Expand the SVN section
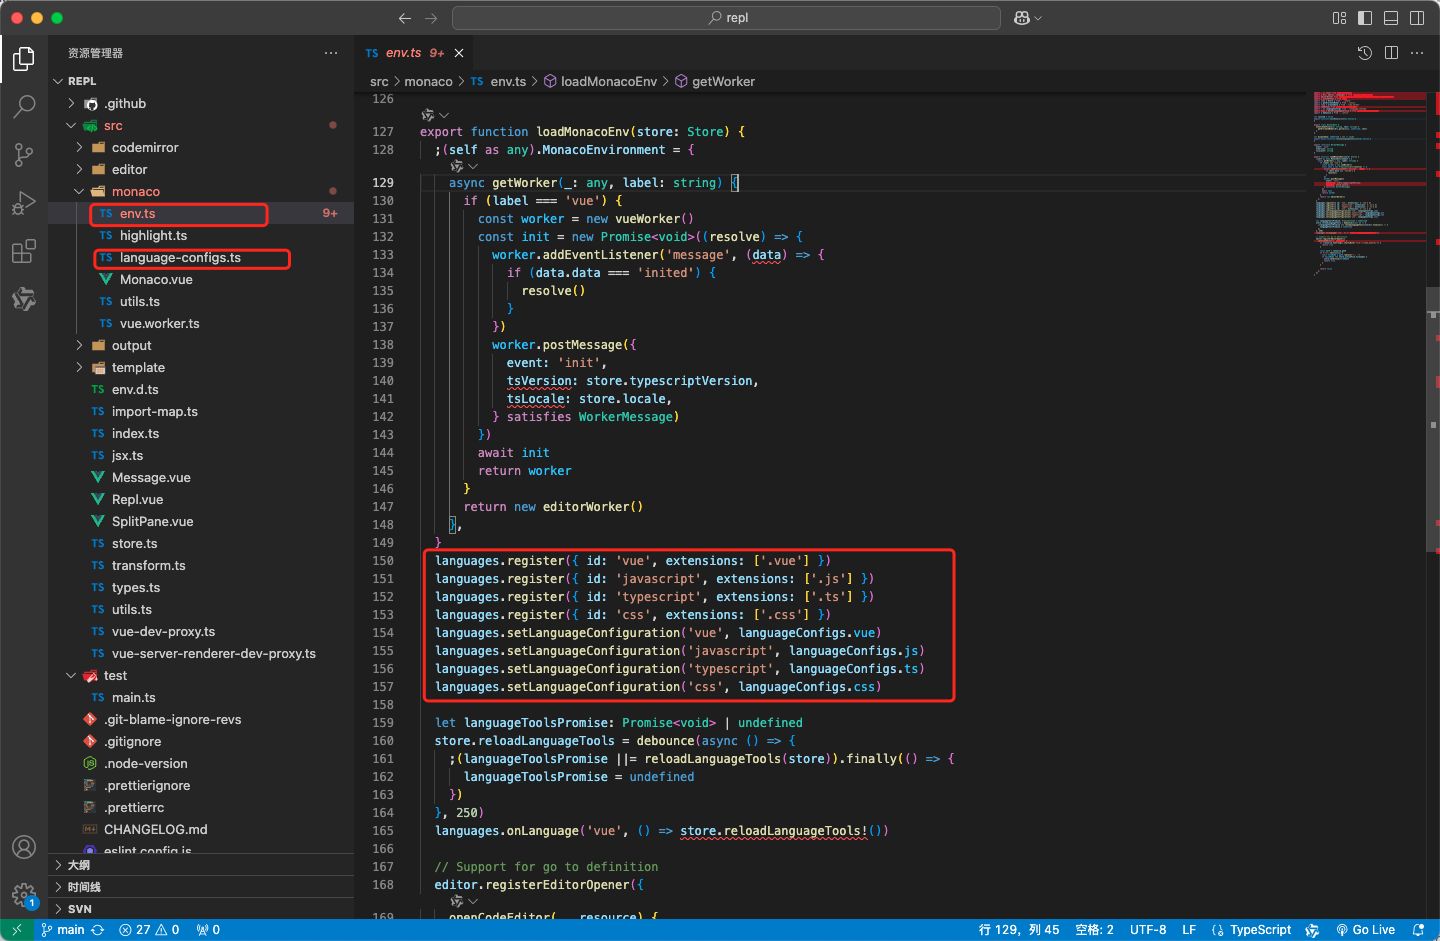 [x=201, y=909]
